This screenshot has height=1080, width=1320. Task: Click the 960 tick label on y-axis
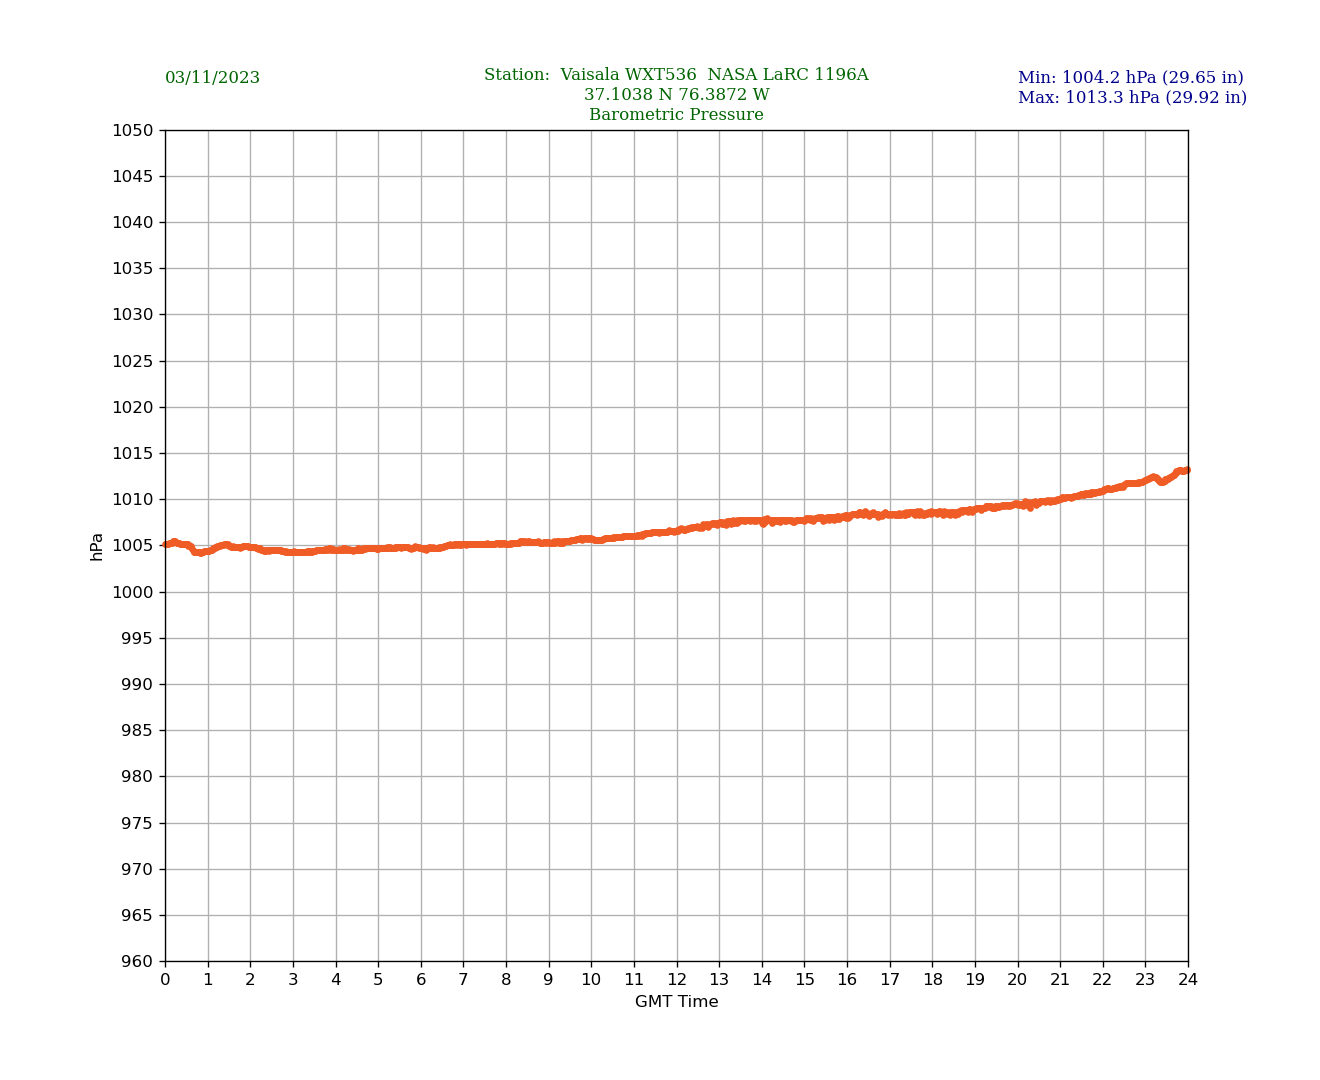(x=137, y=962)
